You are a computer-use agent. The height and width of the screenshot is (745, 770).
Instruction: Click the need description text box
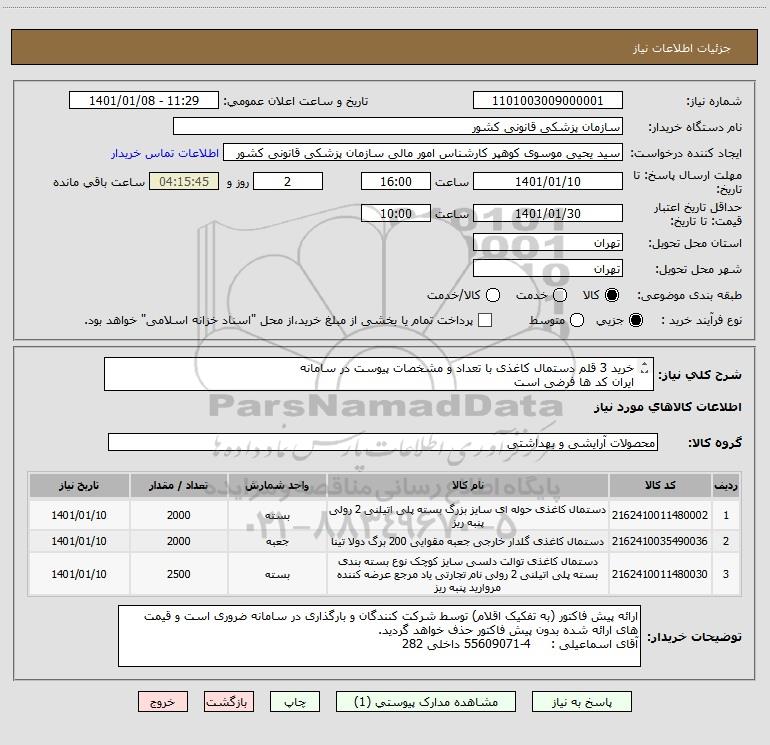(x=379, y=374)
